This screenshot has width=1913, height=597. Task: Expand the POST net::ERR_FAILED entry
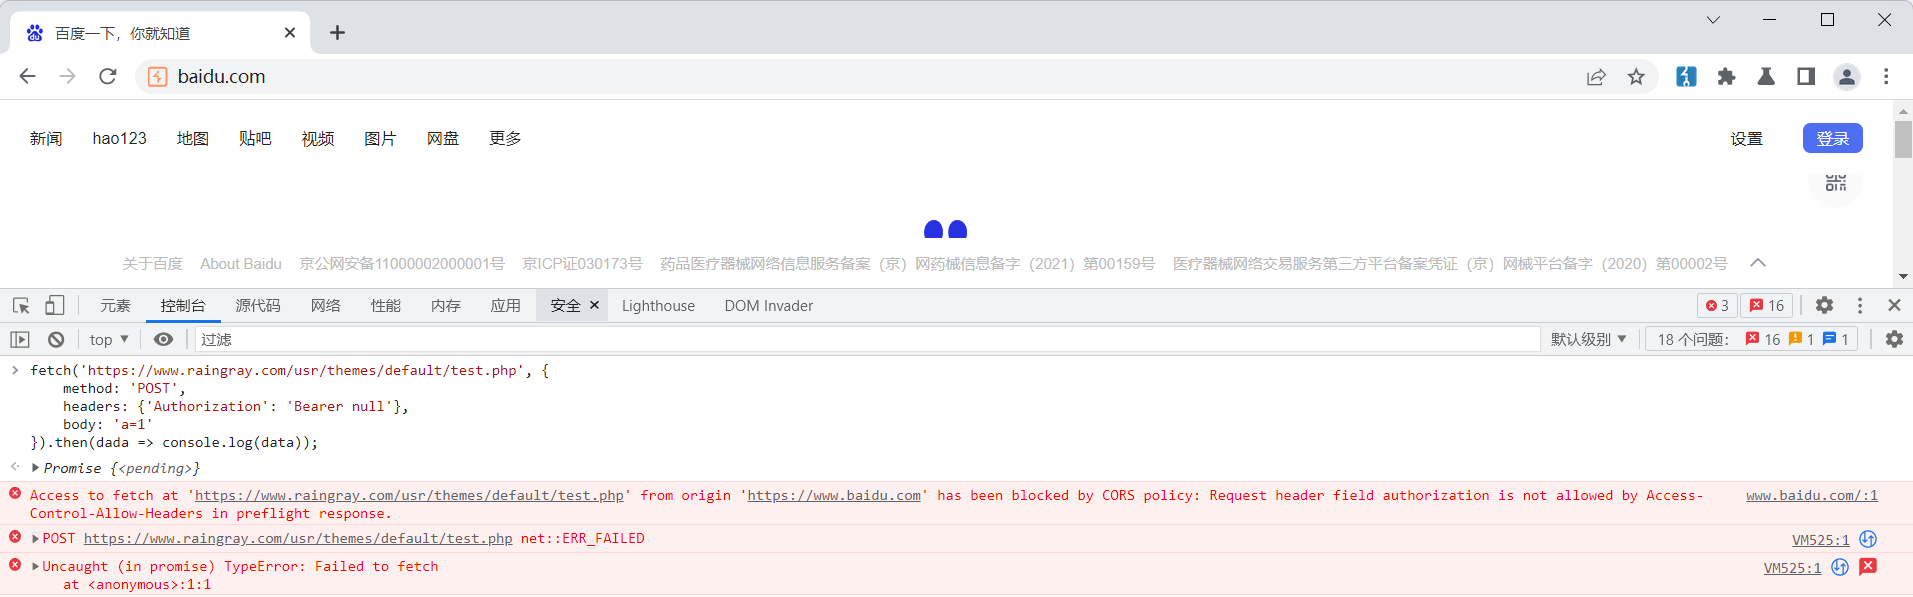(x=36, y=538)
